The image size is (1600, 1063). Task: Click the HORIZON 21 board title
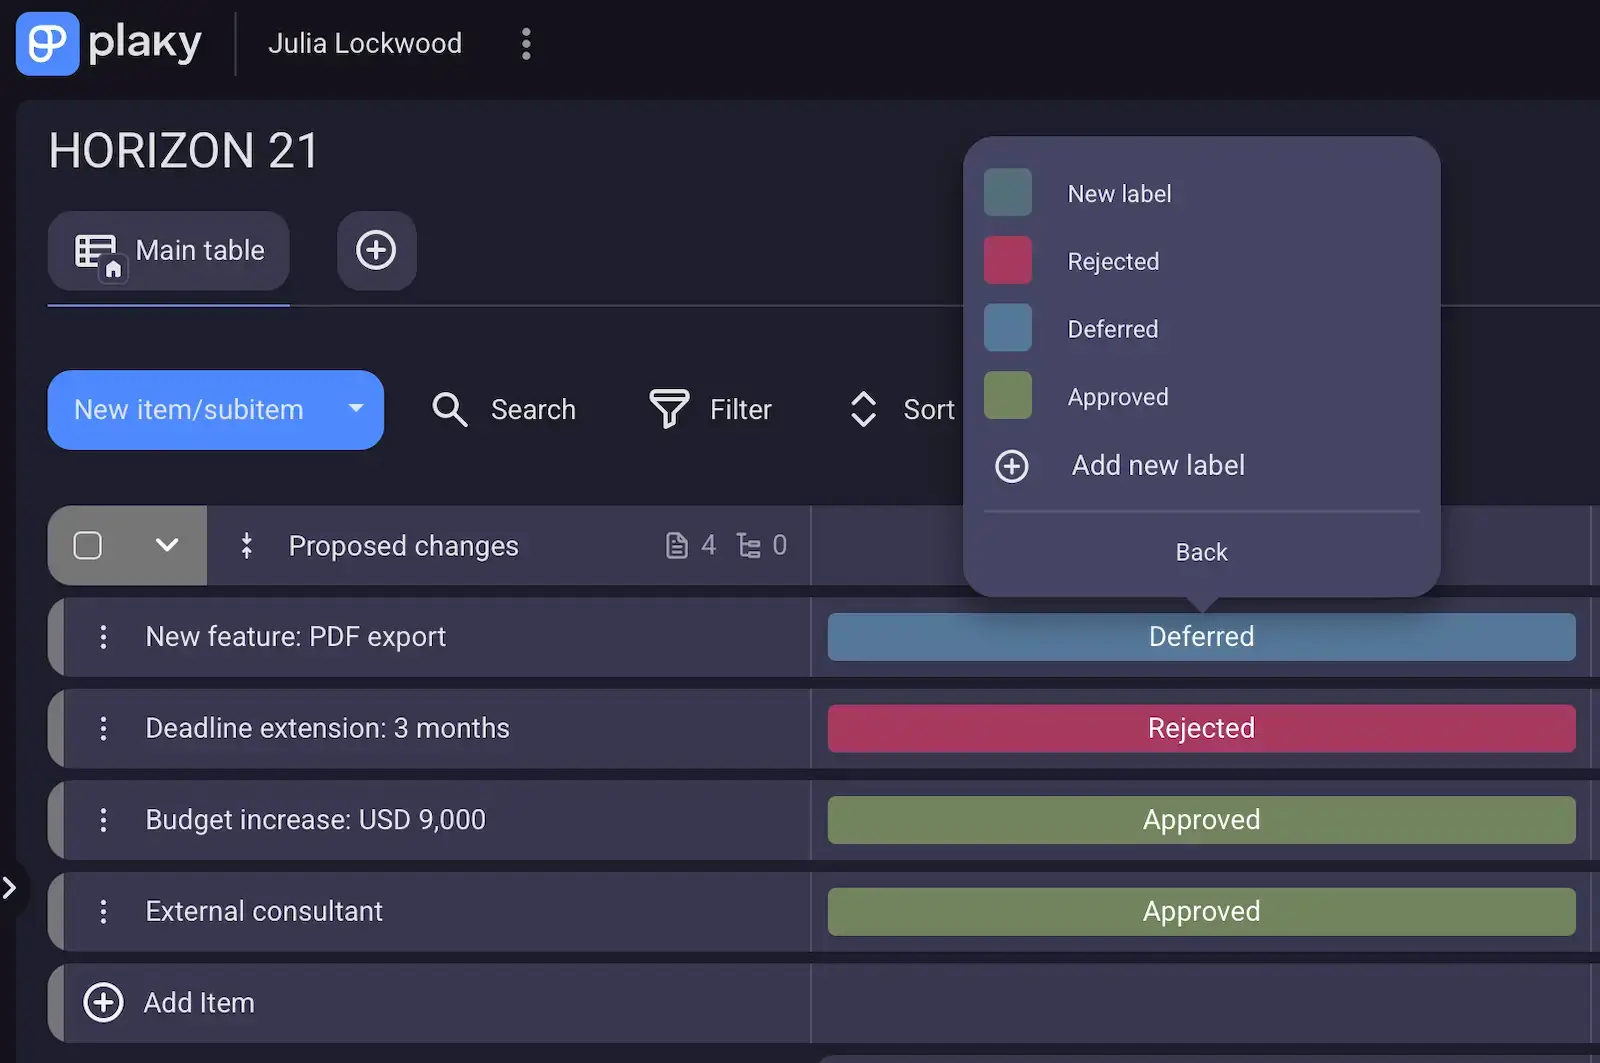point(184,152)
